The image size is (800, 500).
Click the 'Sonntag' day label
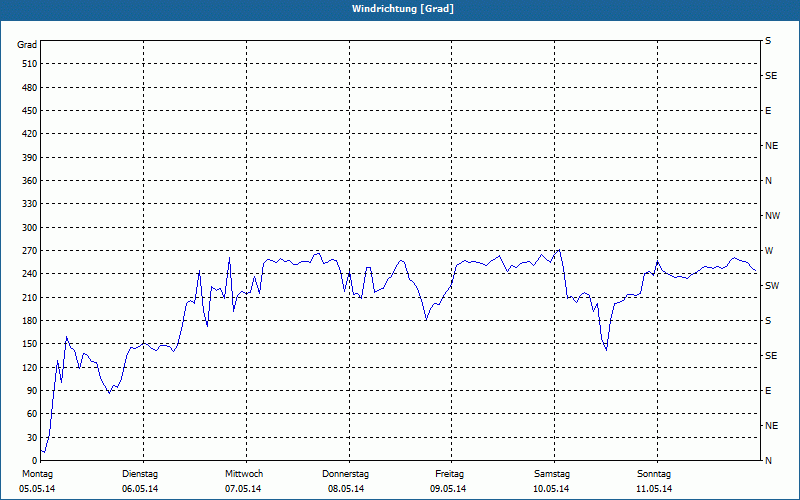click(x=654, y=474)
